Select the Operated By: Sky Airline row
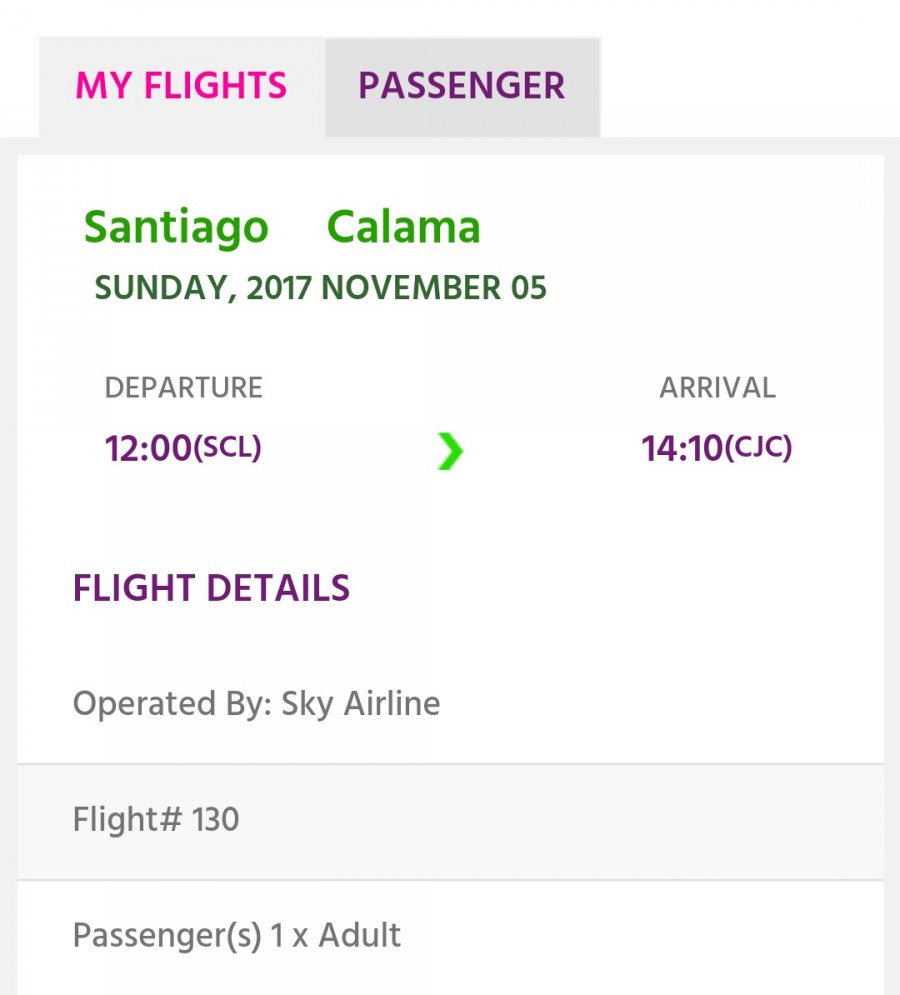 [451, 703]
